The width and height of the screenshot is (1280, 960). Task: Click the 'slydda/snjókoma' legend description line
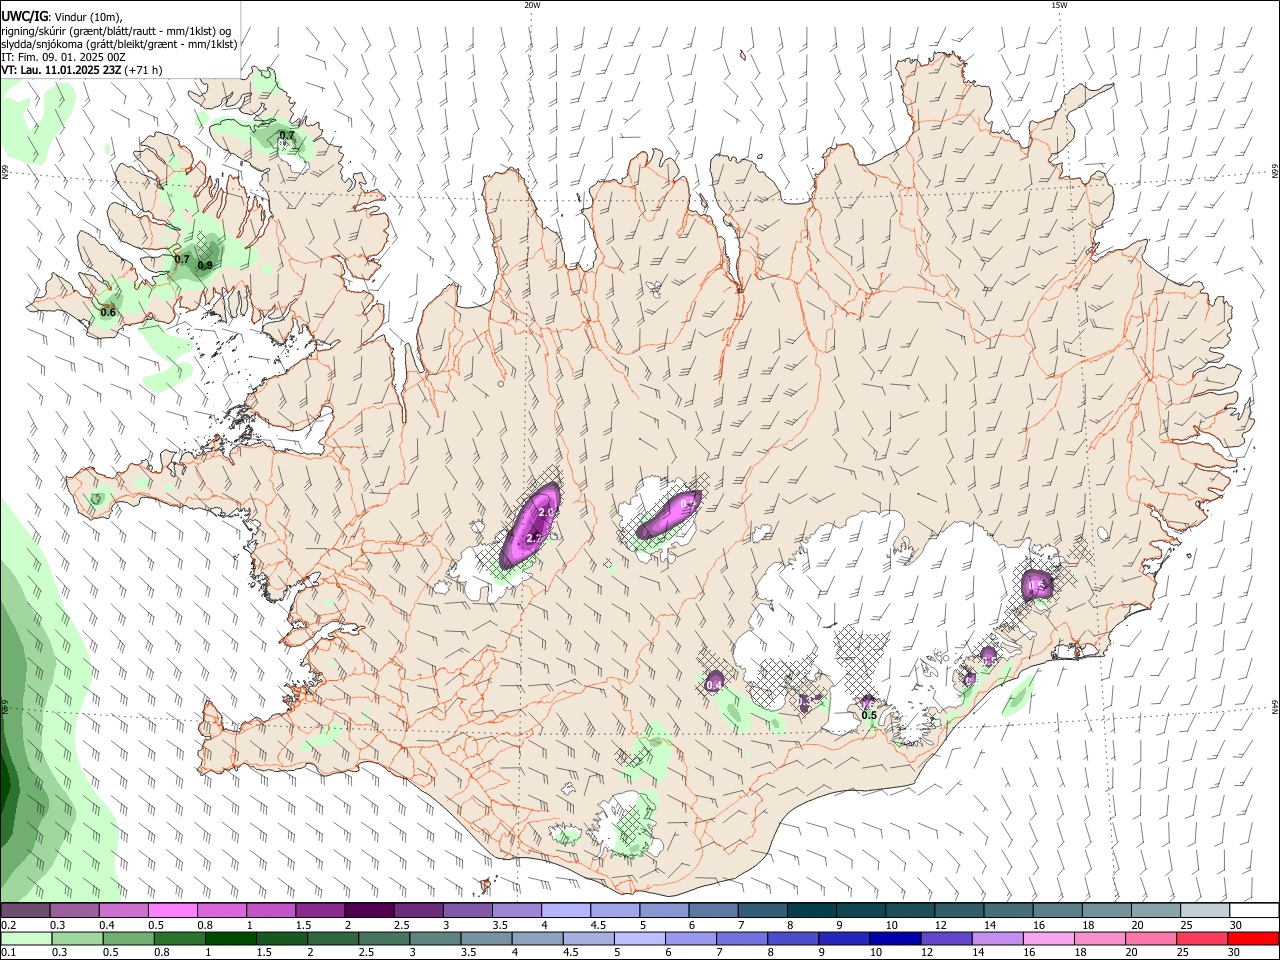pos(119,44)
